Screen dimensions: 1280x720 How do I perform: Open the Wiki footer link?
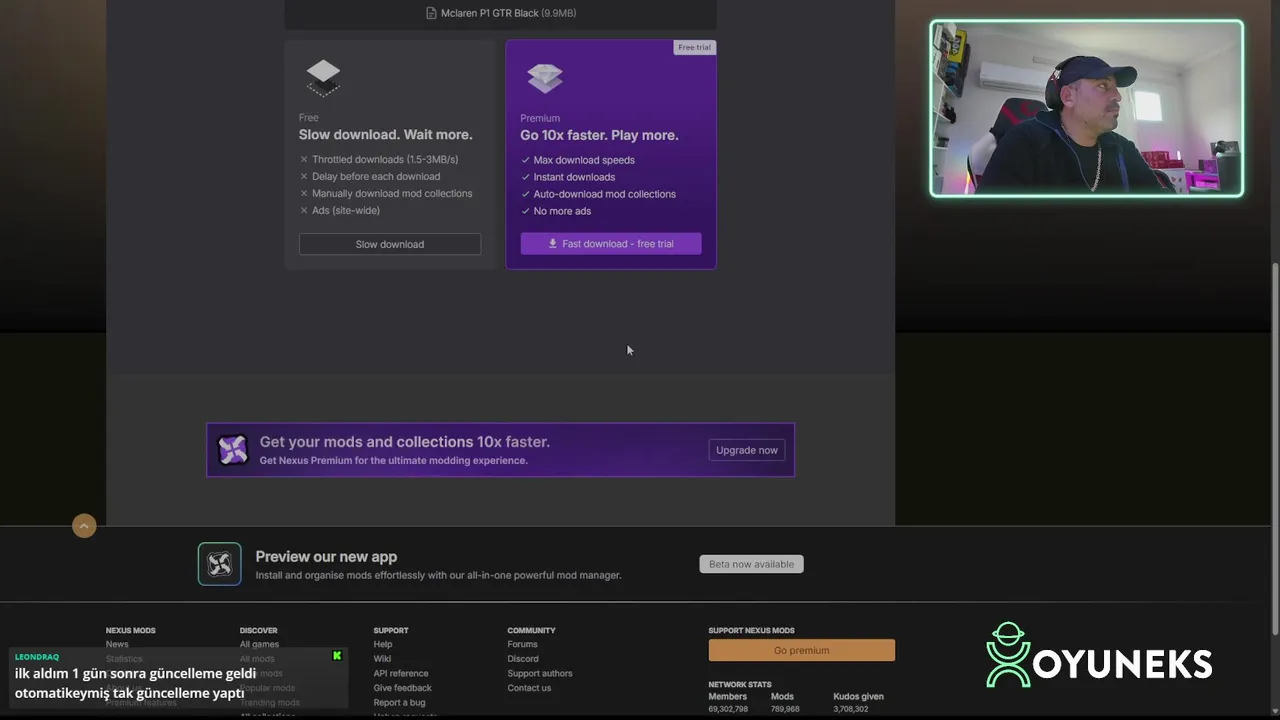click(382, 659)
